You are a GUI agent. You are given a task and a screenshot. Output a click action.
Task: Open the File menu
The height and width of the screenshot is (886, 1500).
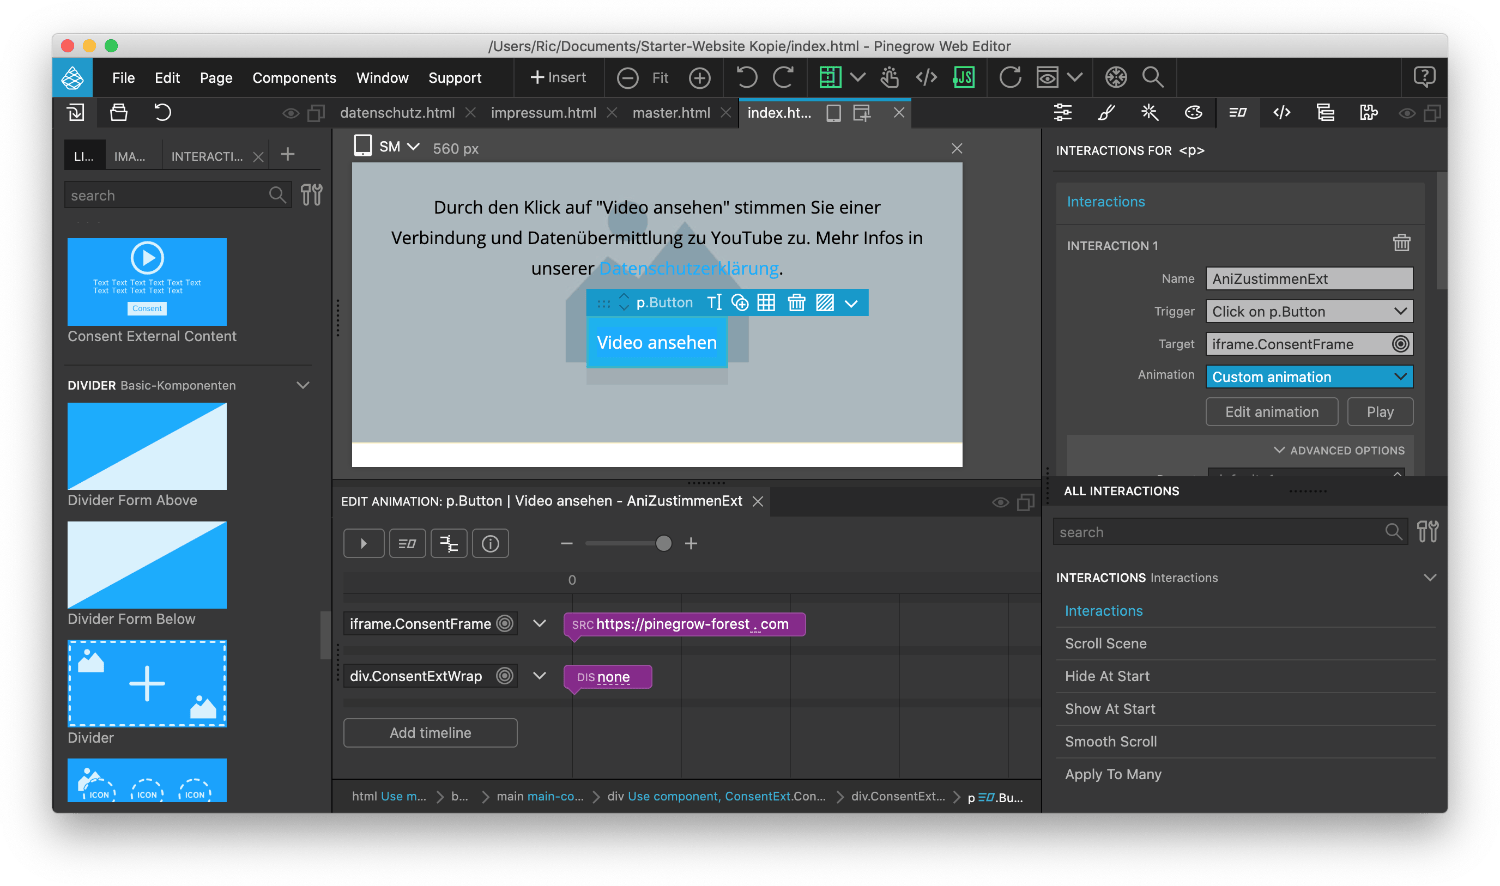124,78
